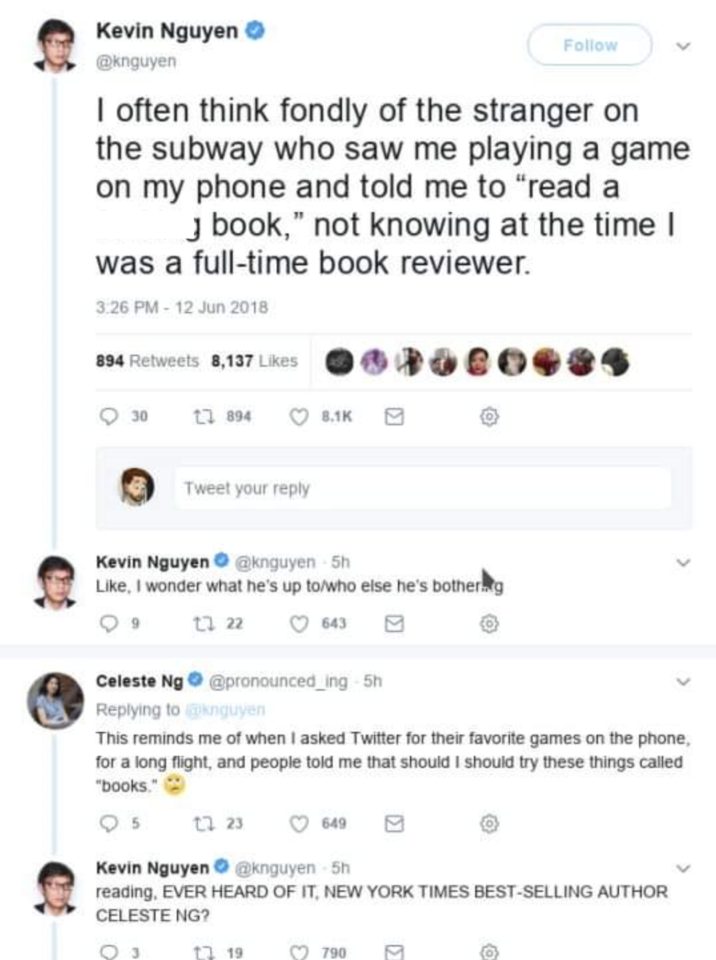Open the chevron menu on Kevin's first reply
This screenshot has width=716, height=960.
(684, 563)
